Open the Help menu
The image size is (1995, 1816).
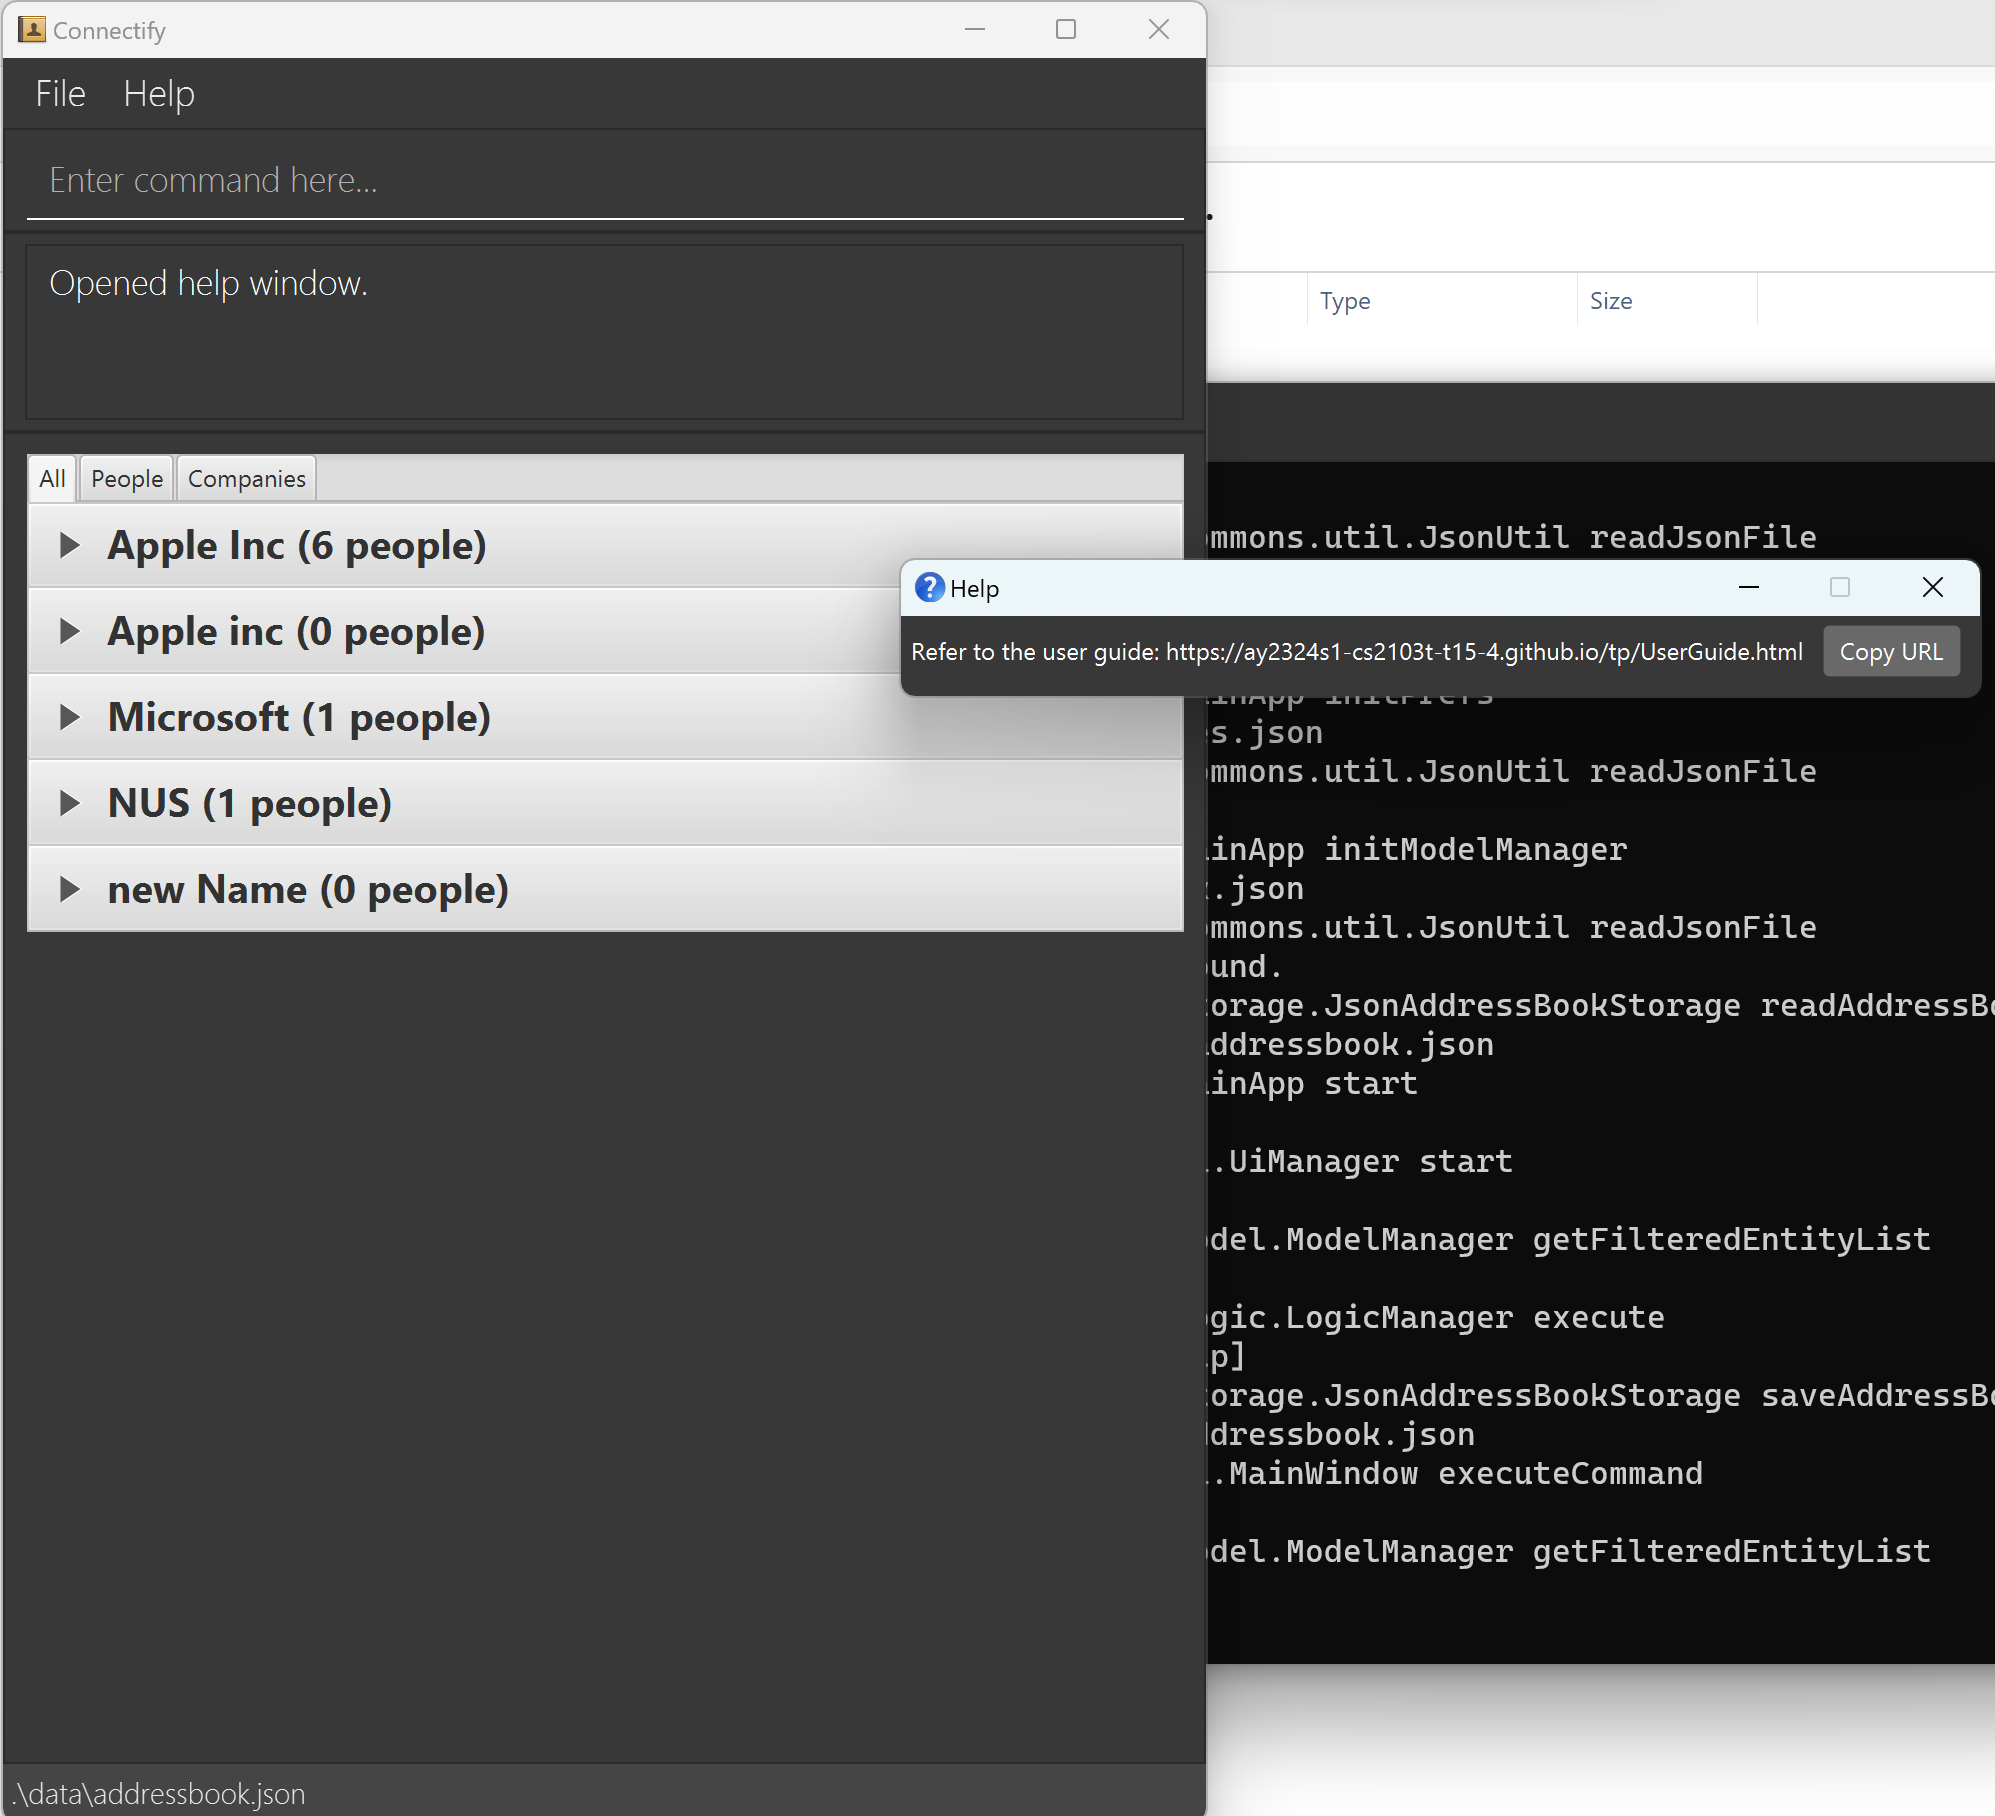coord(159,94)
